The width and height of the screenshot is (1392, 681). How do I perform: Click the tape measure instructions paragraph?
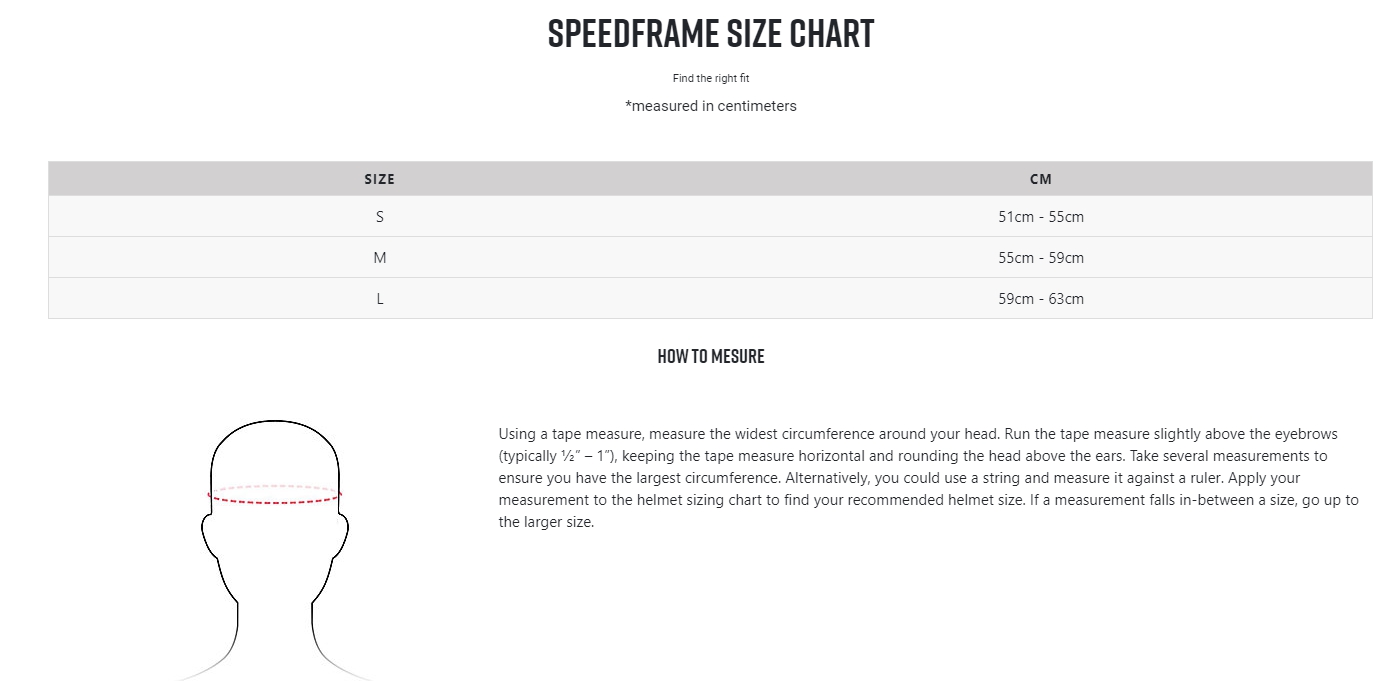click(930, 478)
